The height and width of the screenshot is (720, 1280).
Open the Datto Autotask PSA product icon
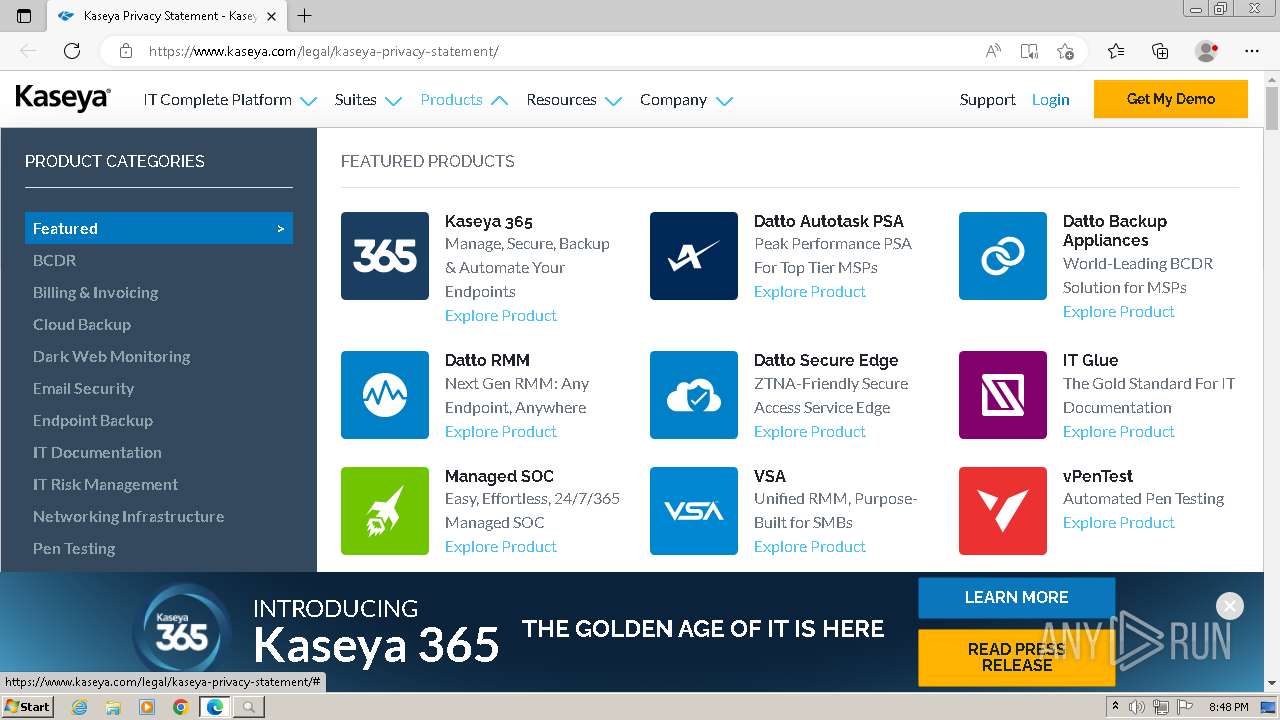pos(694,256)
